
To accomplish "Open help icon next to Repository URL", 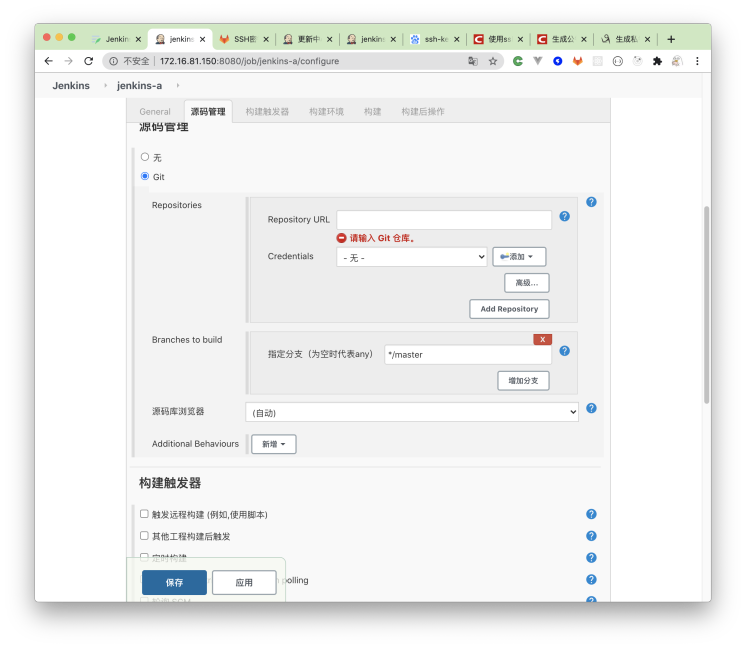I will 564,216.
